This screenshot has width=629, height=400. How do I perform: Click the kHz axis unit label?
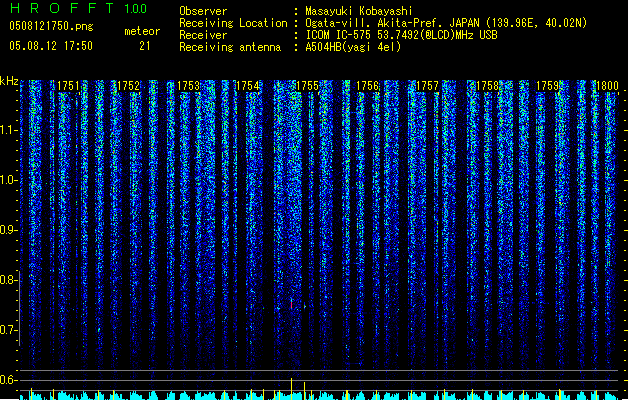click(9, 81)
